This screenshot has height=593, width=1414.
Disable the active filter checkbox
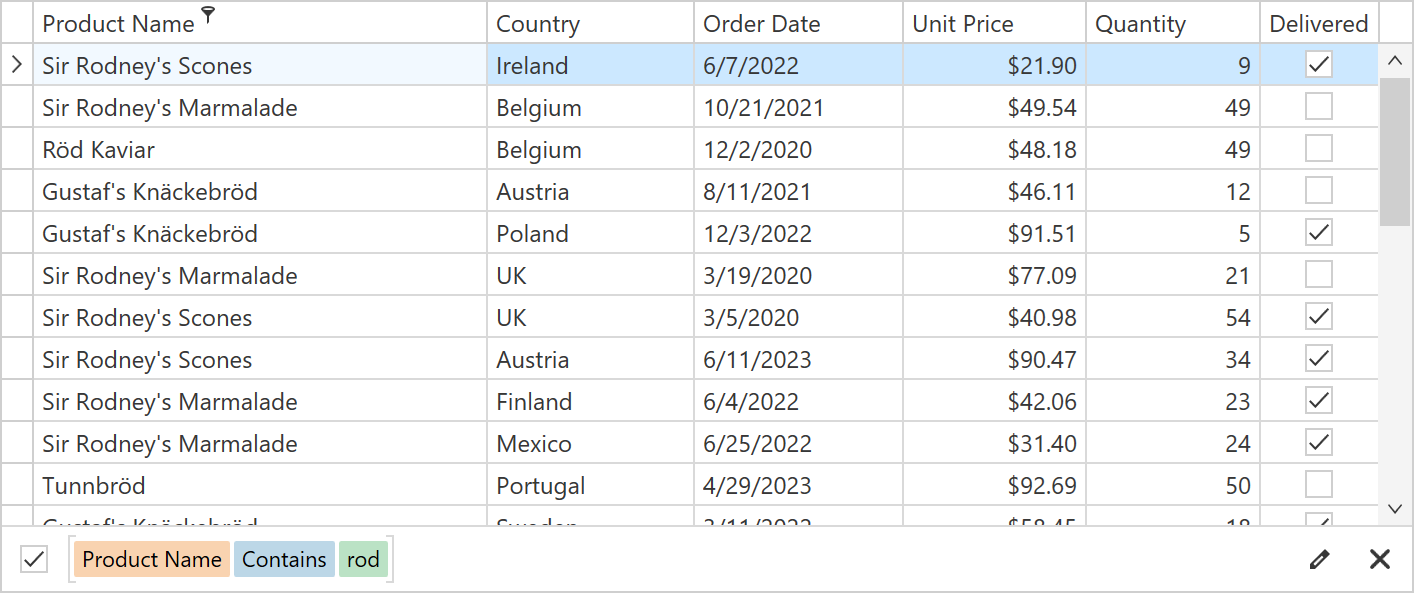pos(34,559)
